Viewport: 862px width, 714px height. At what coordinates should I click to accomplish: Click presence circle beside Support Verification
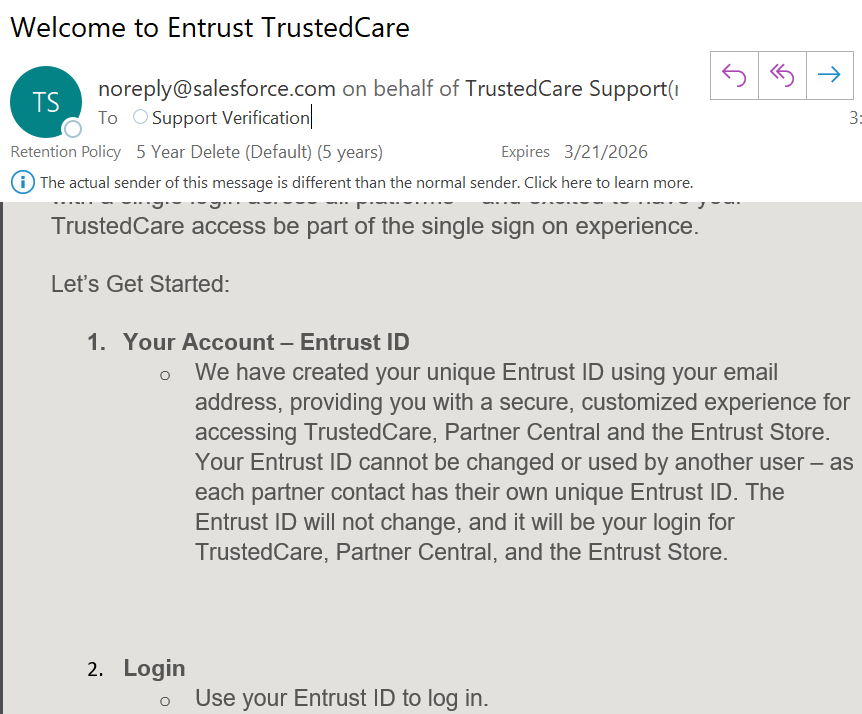click(140, 118)
